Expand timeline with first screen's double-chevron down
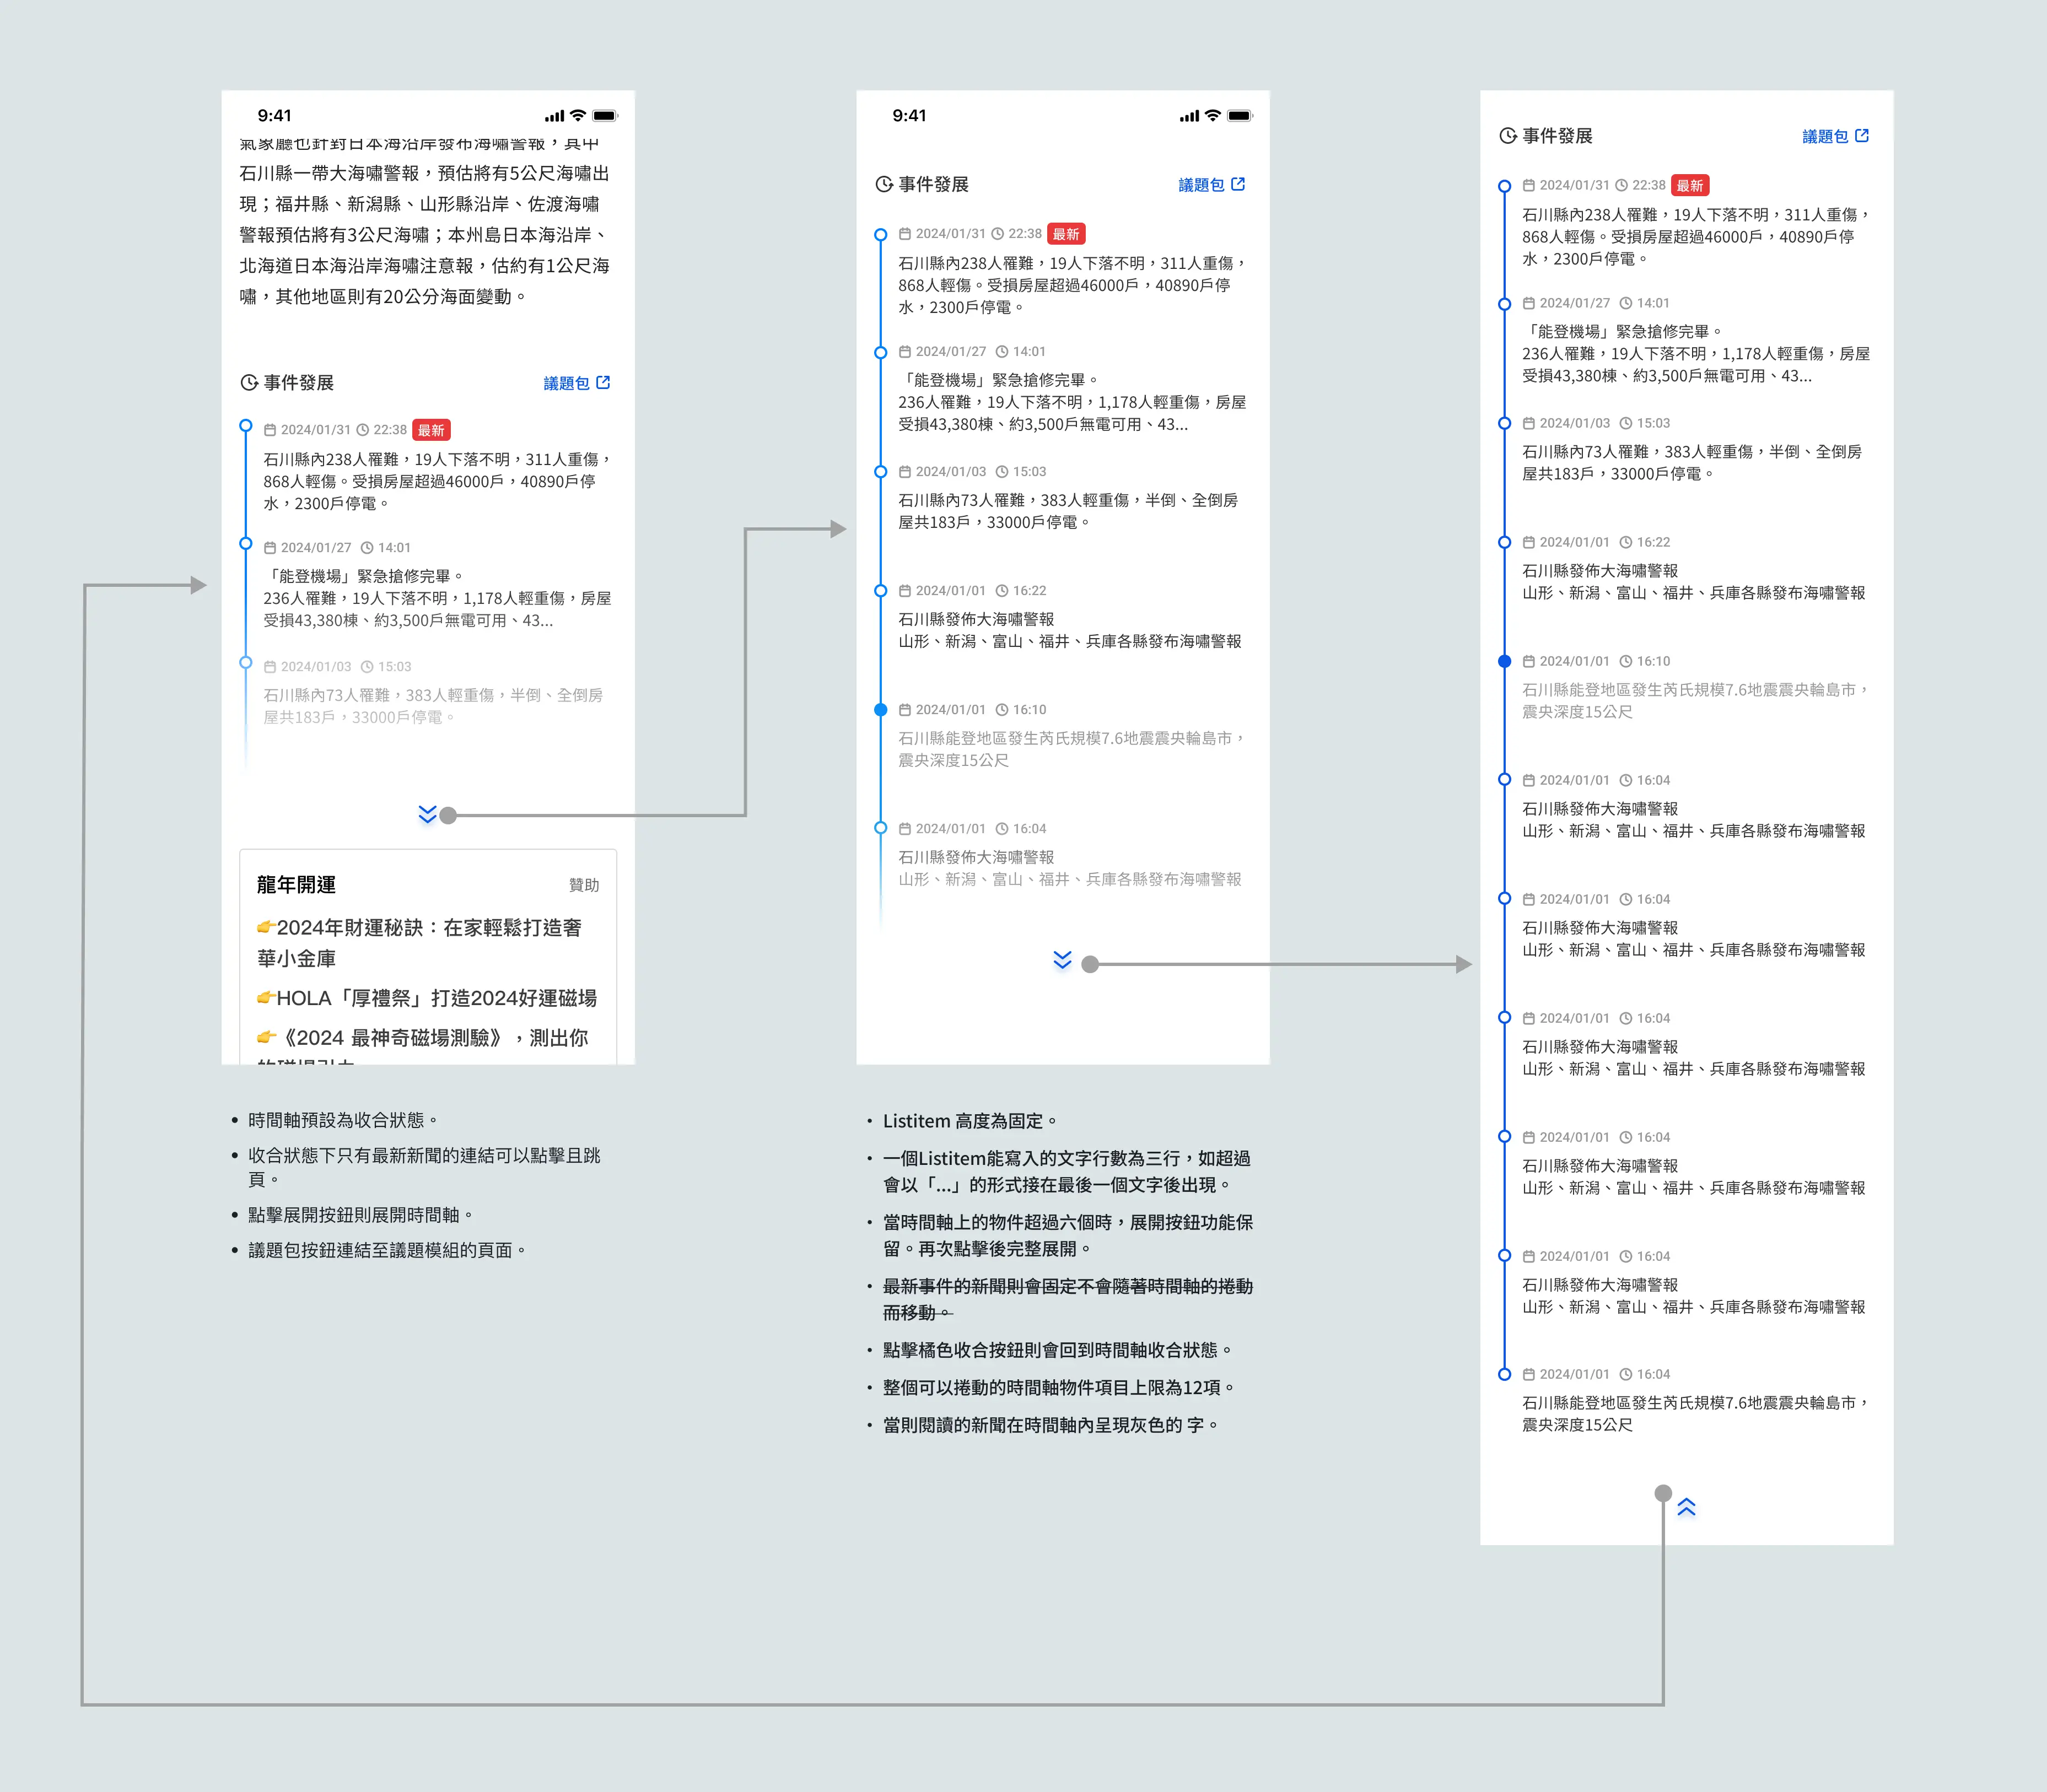 (x=427, y=814)
